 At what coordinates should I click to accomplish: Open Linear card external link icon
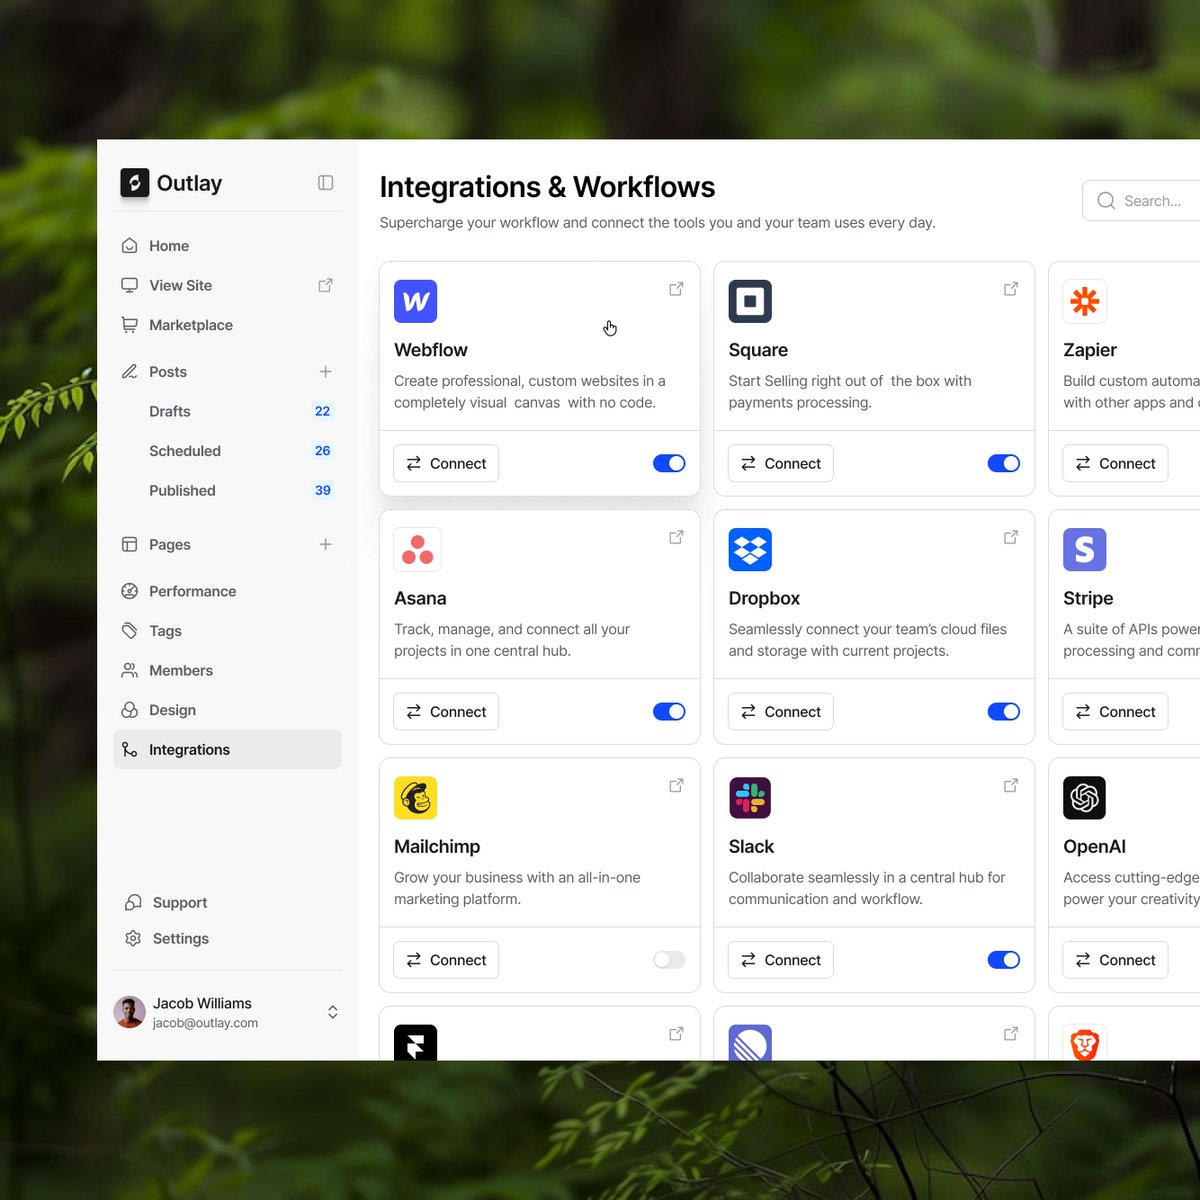point(1011,1033)
